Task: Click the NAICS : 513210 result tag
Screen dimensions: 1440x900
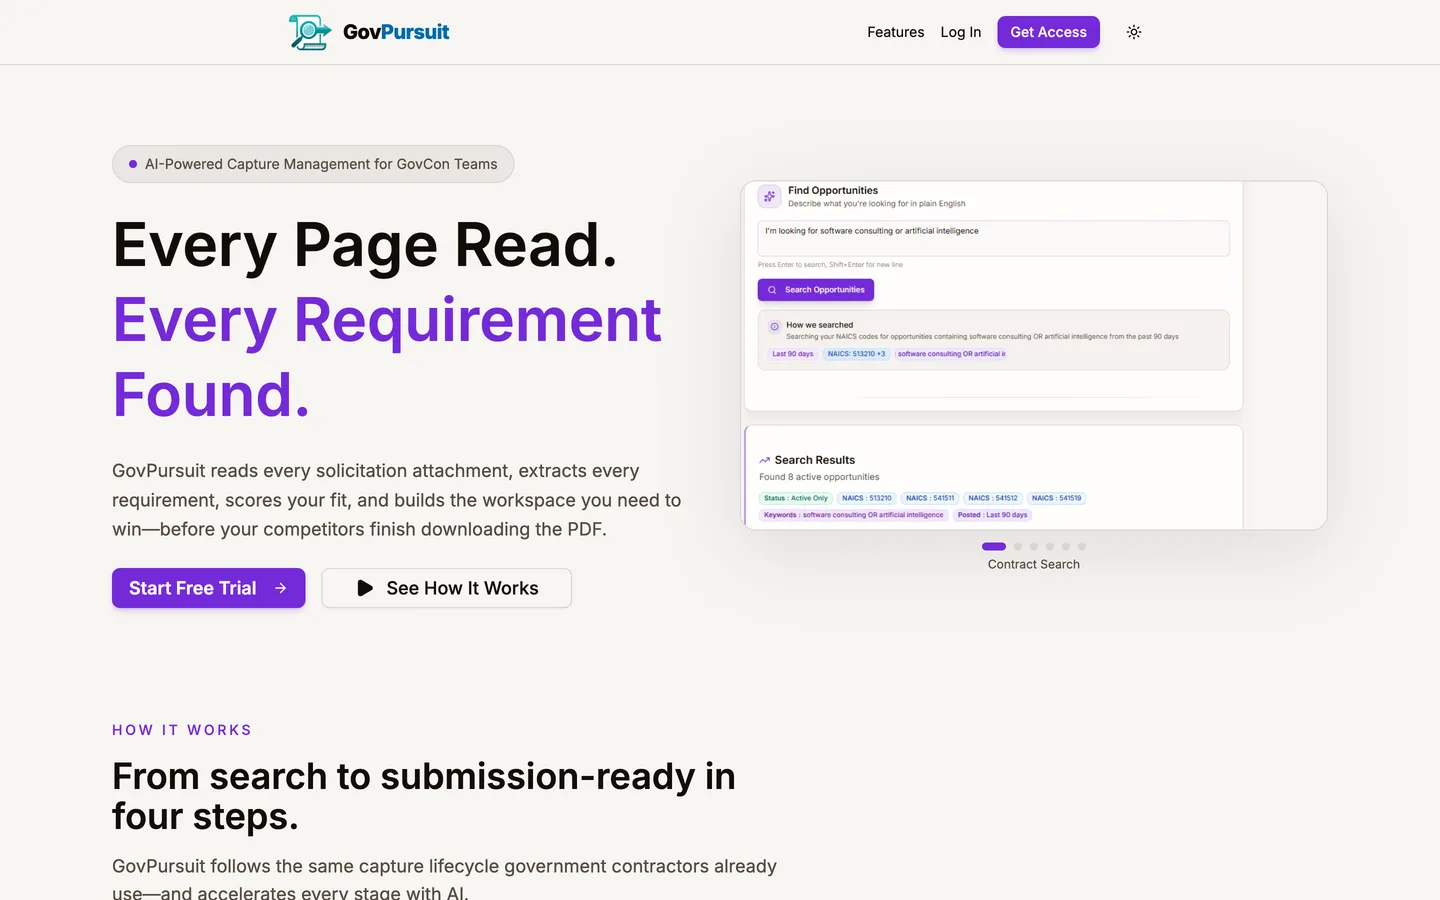Action: [x=866, y=498]
